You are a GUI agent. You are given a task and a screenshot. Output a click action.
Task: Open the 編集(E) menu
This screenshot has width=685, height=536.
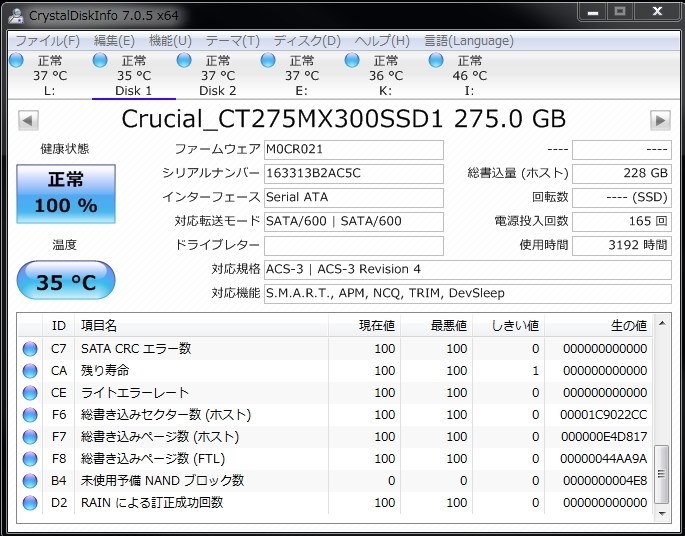(x=114, y=41)
